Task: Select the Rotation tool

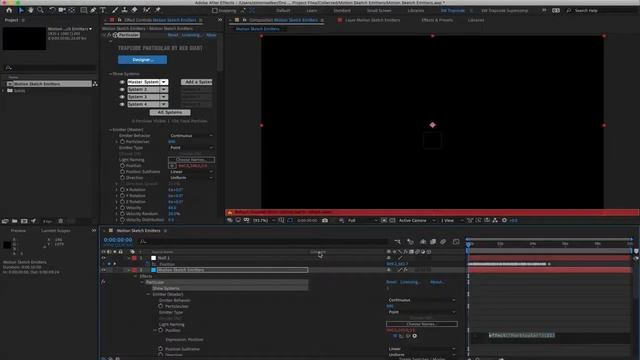Action: pyautogui.click(x=52, y=10)
